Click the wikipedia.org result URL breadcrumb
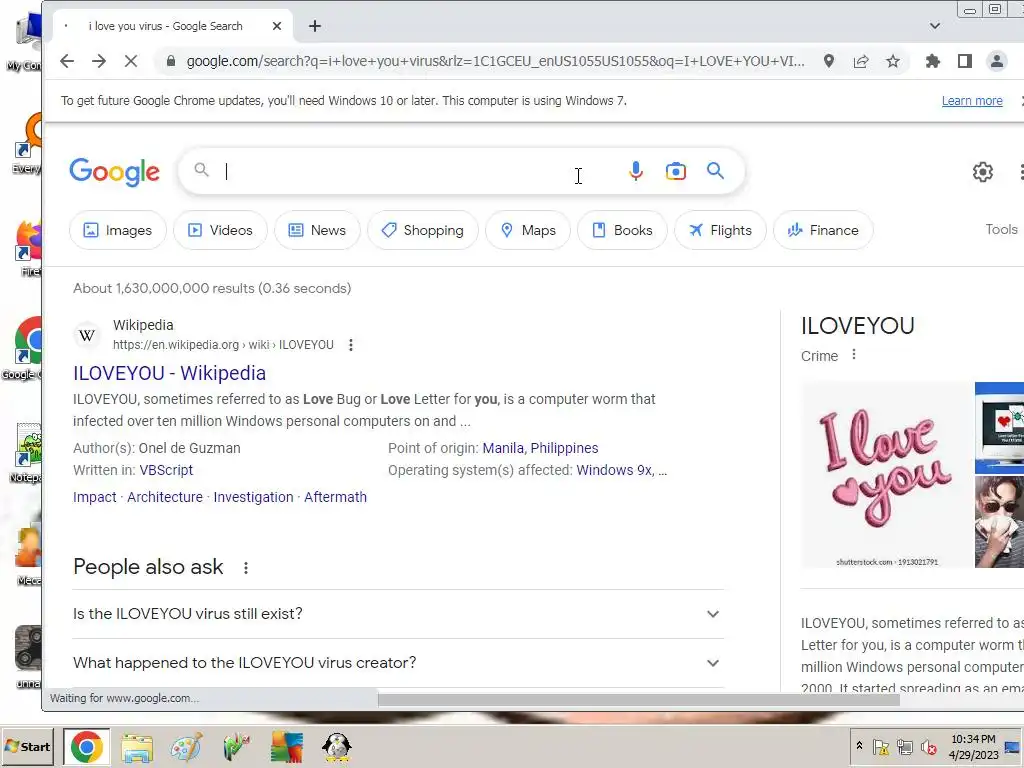 (223, 345)
